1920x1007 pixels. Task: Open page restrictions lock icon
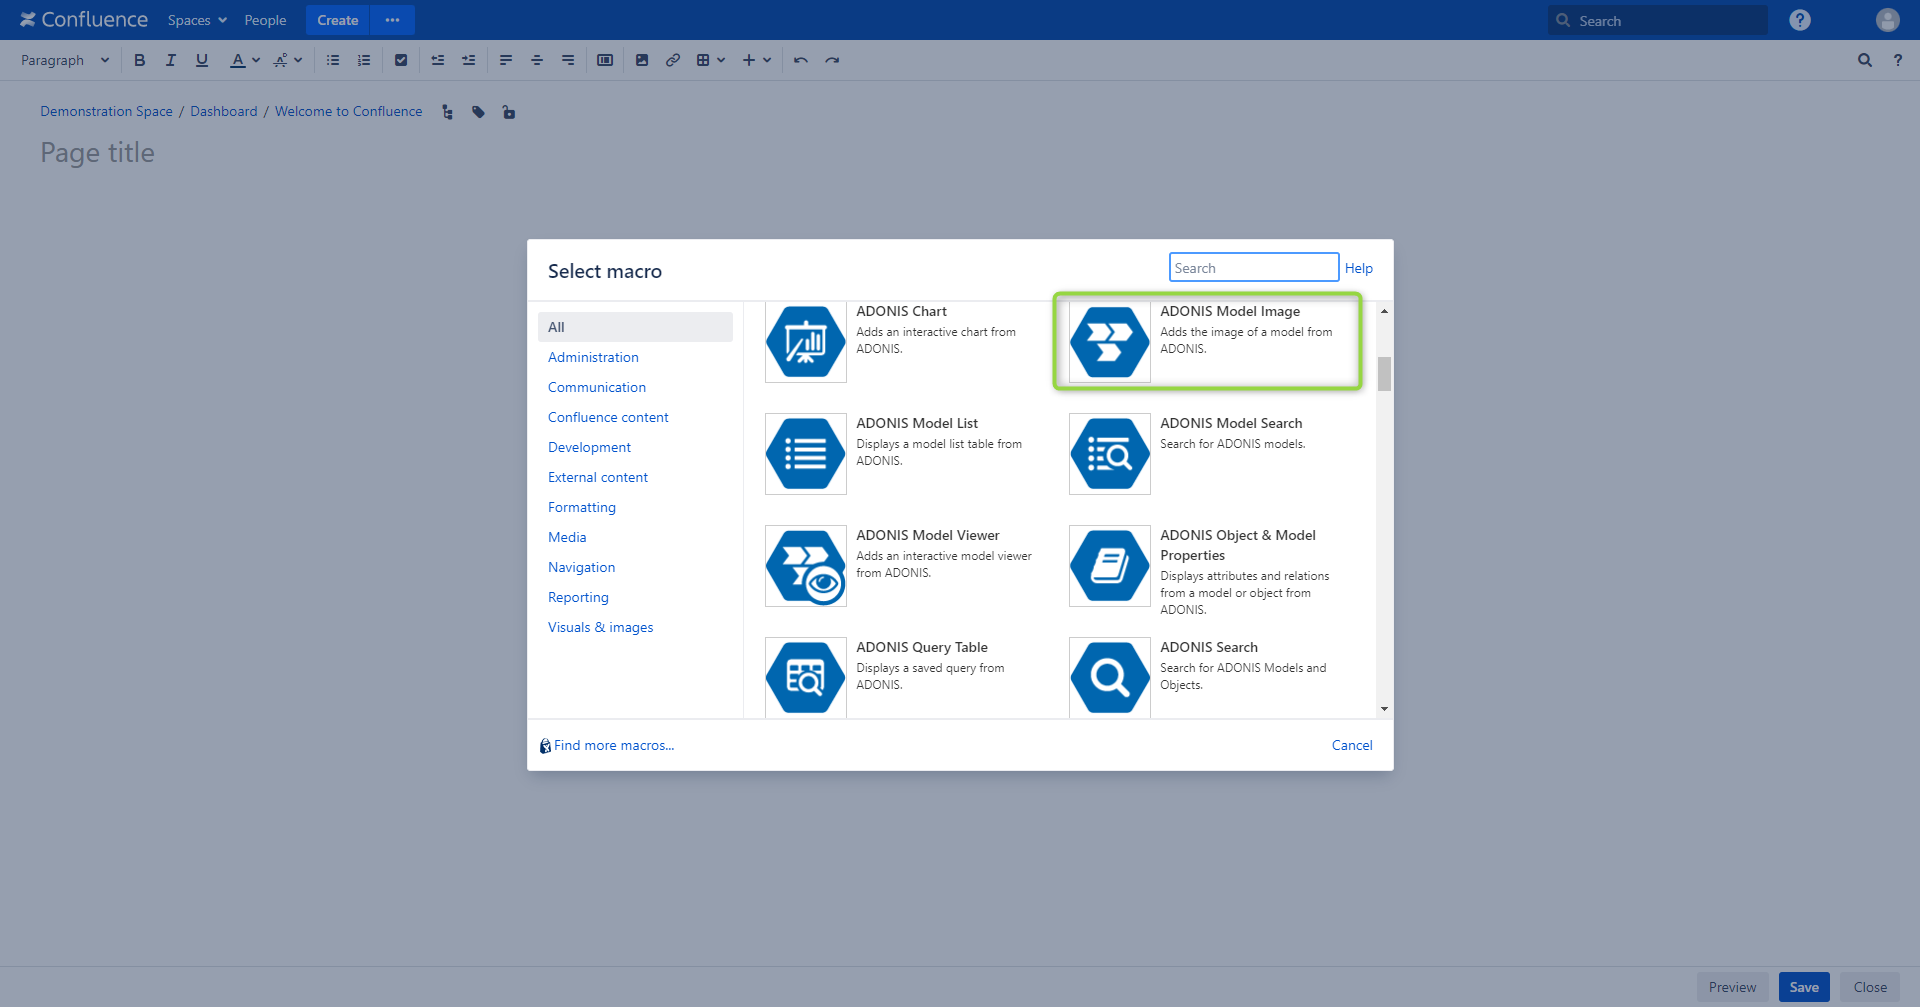[509, 112]
